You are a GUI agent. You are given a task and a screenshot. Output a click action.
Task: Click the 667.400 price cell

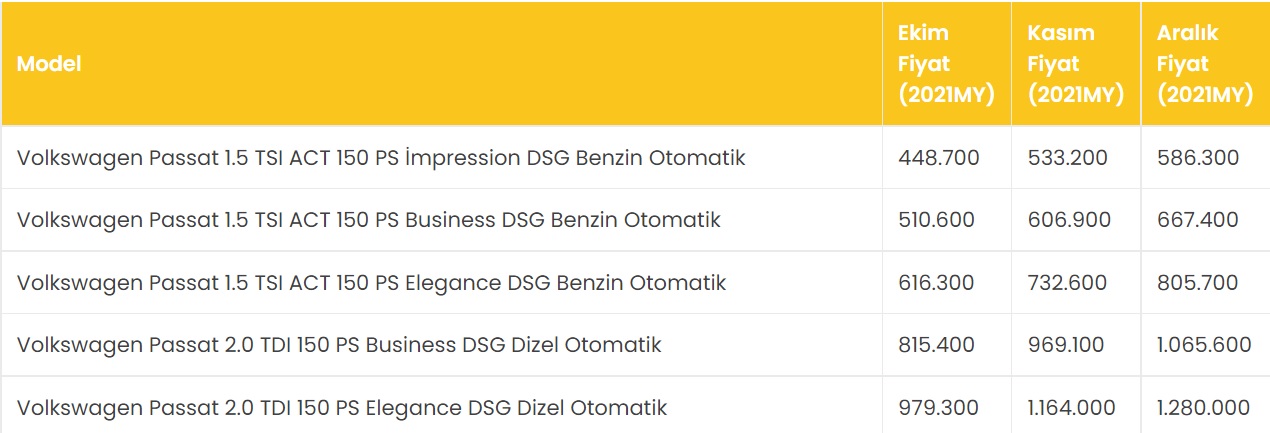(x=1198, y=220)
